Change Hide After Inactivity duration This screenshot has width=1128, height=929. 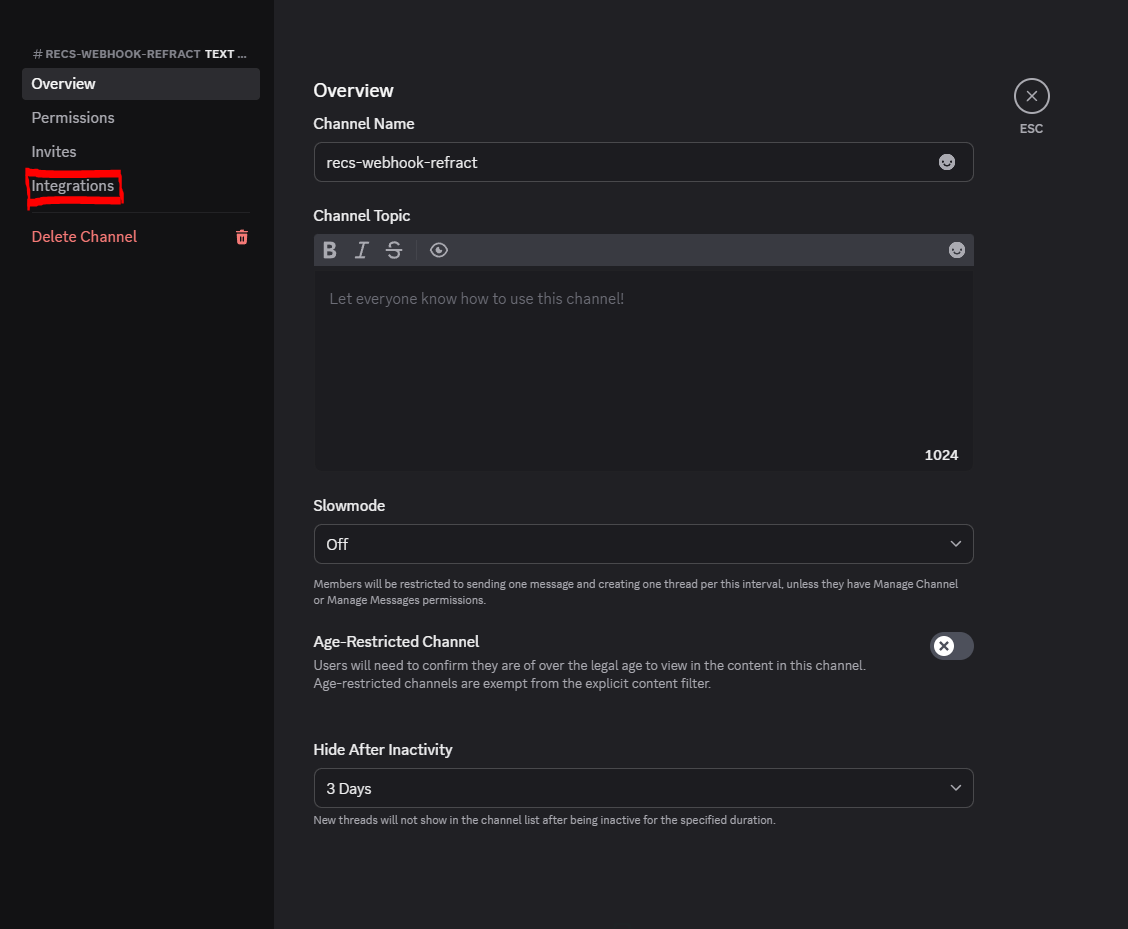(643, 788)
